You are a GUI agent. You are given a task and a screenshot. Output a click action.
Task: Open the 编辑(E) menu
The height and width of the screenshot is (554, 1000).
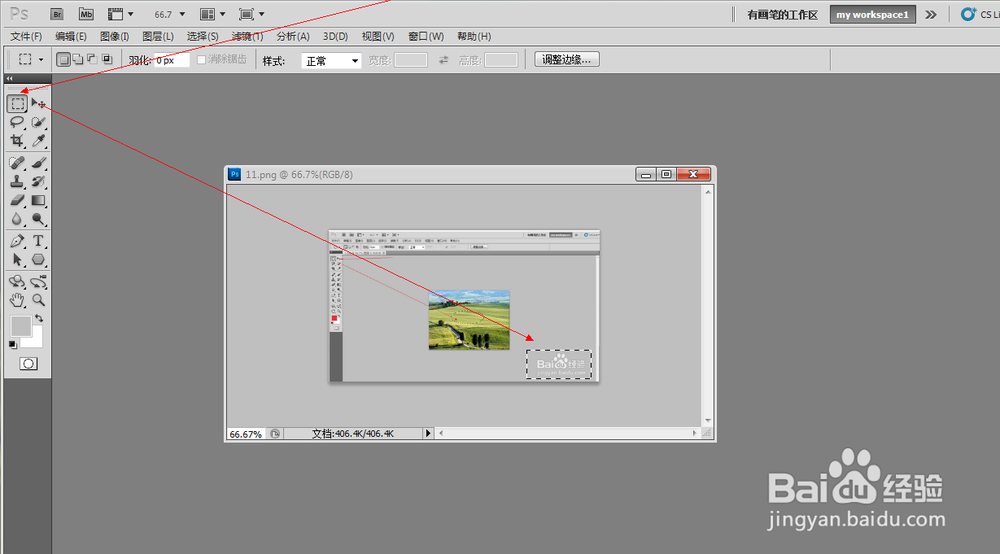pyautogui.click(x=71, y=36)
